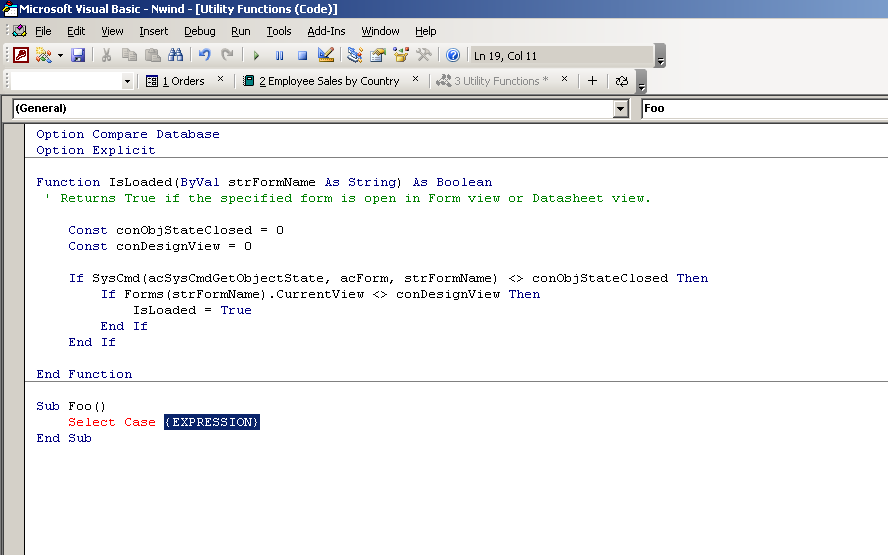Click the 'Sub Foo()' line
Image resolution: width=888 pixels, height=555 pixels.
tap(71, 406)
